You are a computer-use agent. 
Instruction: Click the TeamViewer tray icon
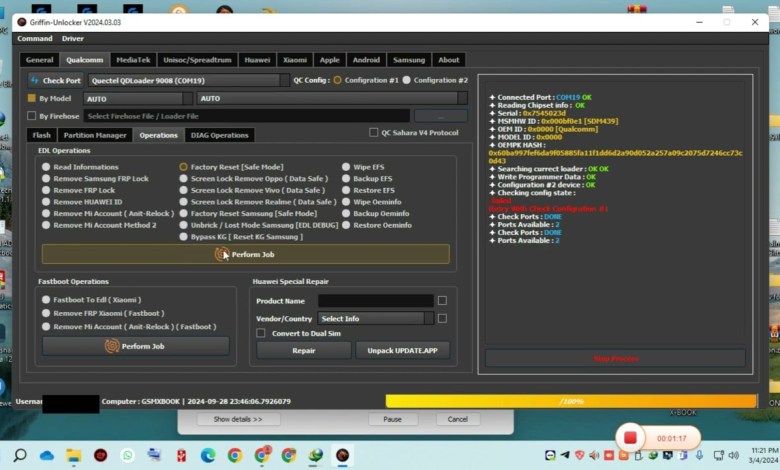tap(550, 455)
